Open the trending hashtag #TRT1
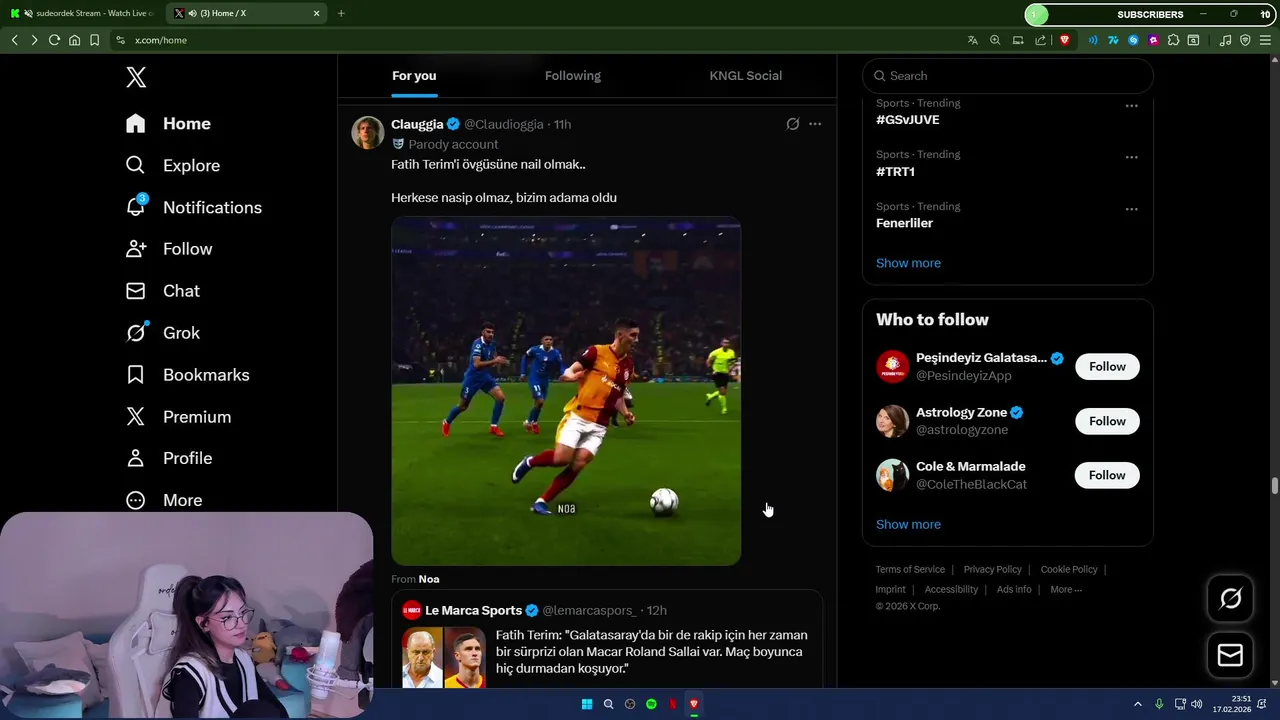Image resolution: width=1280 pixels, height=720 pixels. 896,172
